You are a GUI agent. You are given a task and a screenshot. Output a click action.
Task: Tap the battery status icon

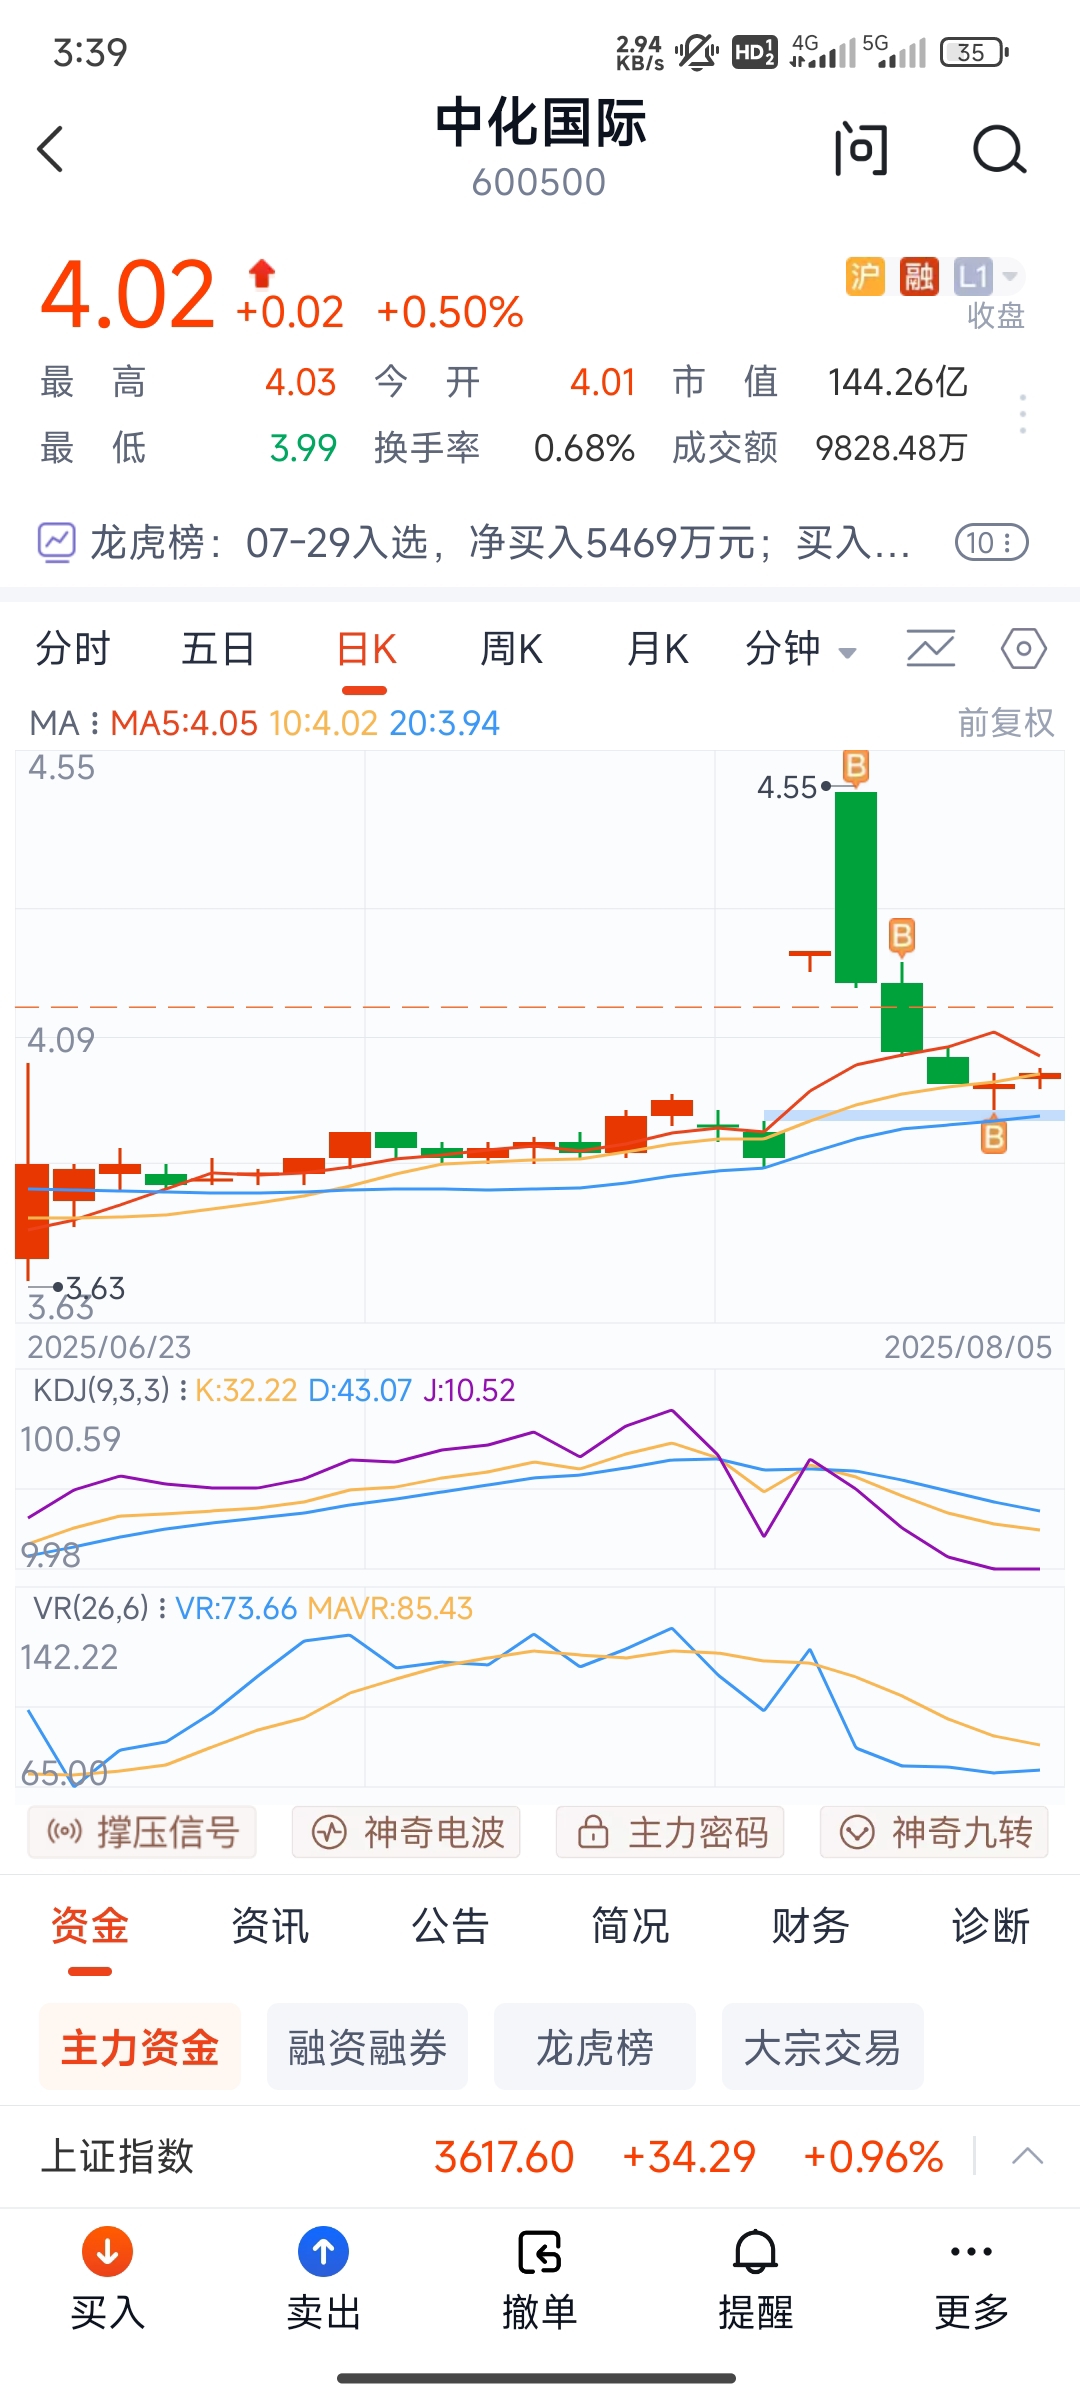click(974, 52)
